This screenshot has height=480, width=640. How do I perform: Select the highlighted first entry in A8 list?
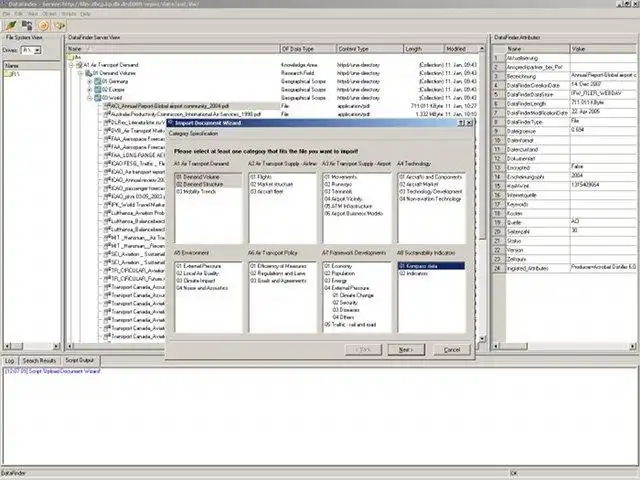(431, 266)
